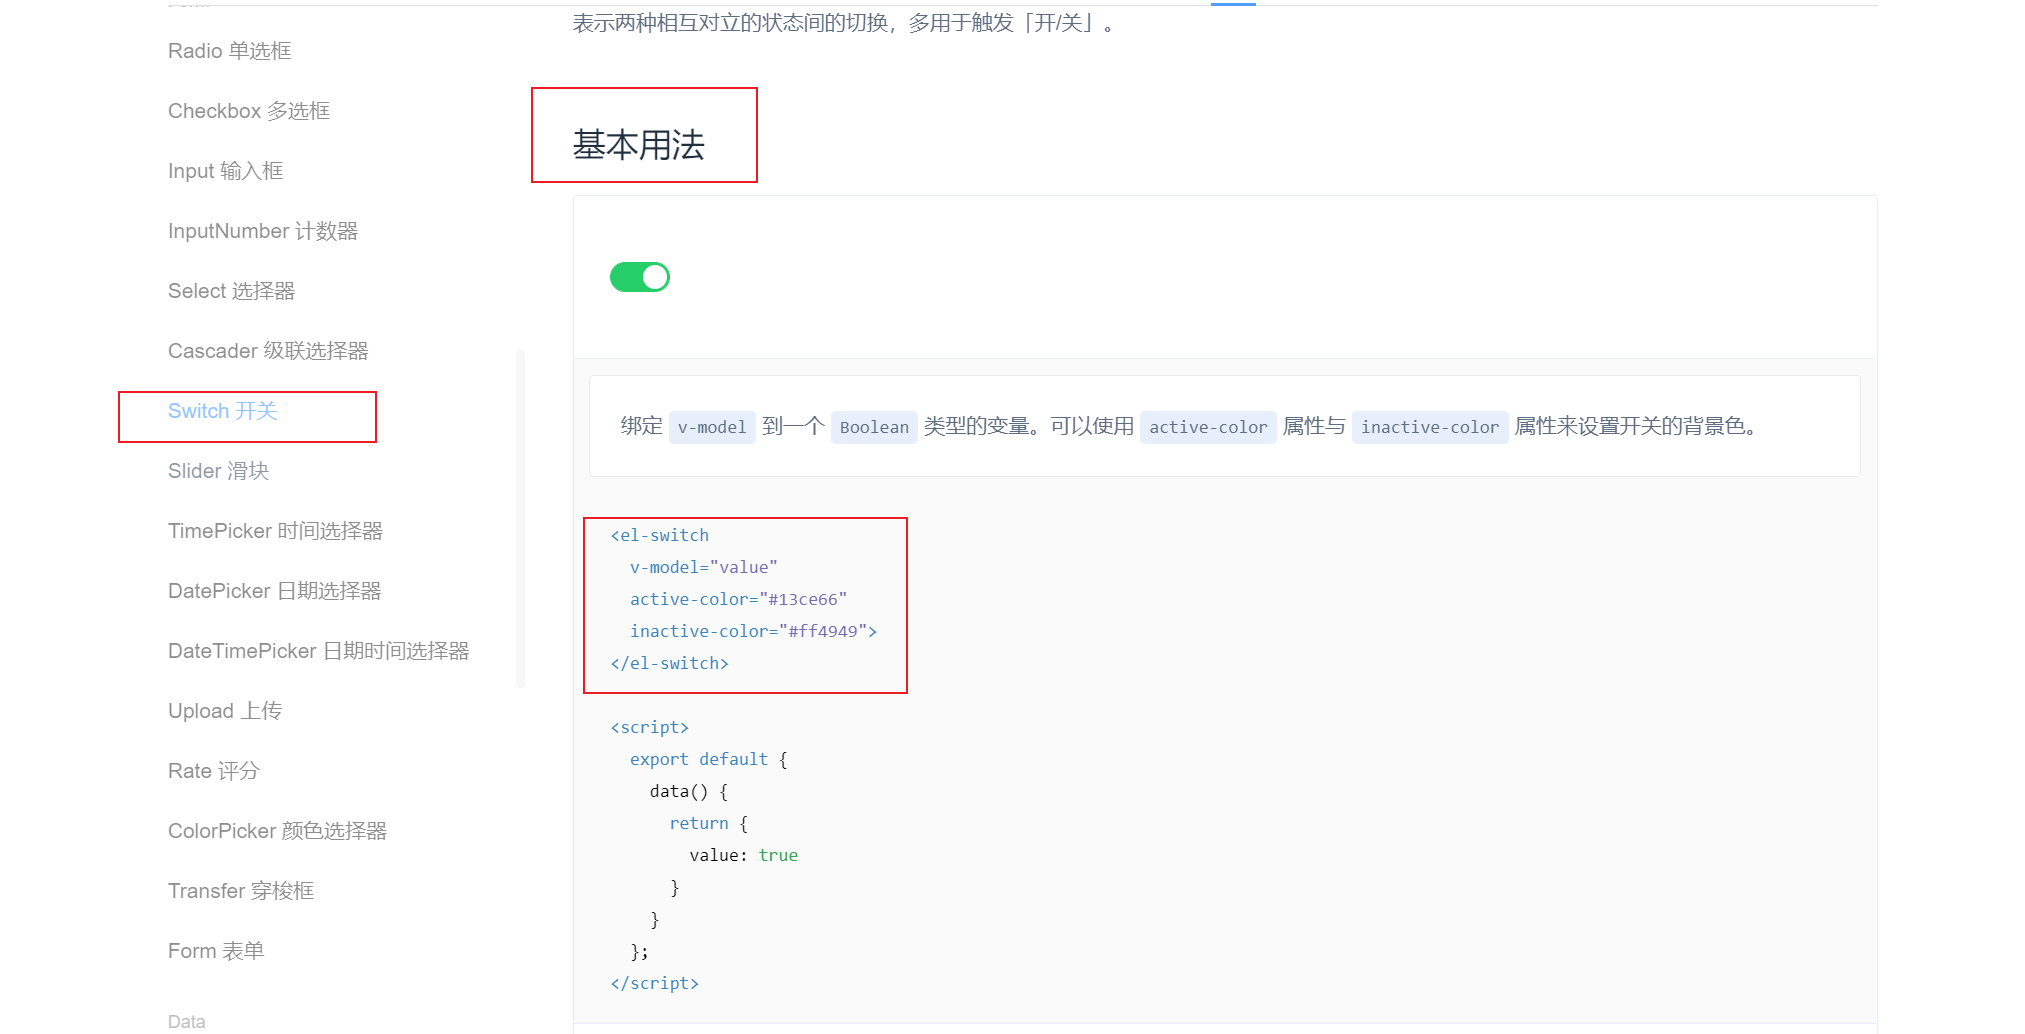This screenshot has width=2025, height=1034.
Task: Open the "Radio 单选框" documentation page
Action: point(229,51)
